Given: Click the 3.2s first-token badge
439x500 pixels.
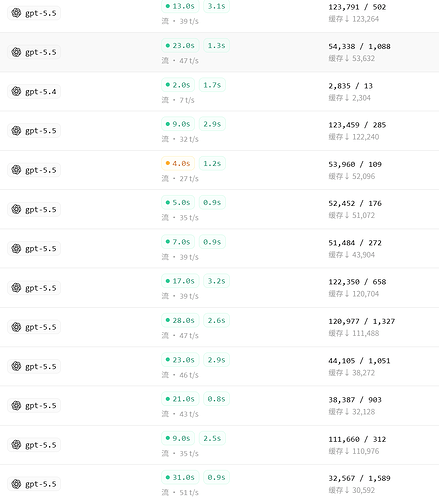Looking at the screenshot, I should point(216,281).
